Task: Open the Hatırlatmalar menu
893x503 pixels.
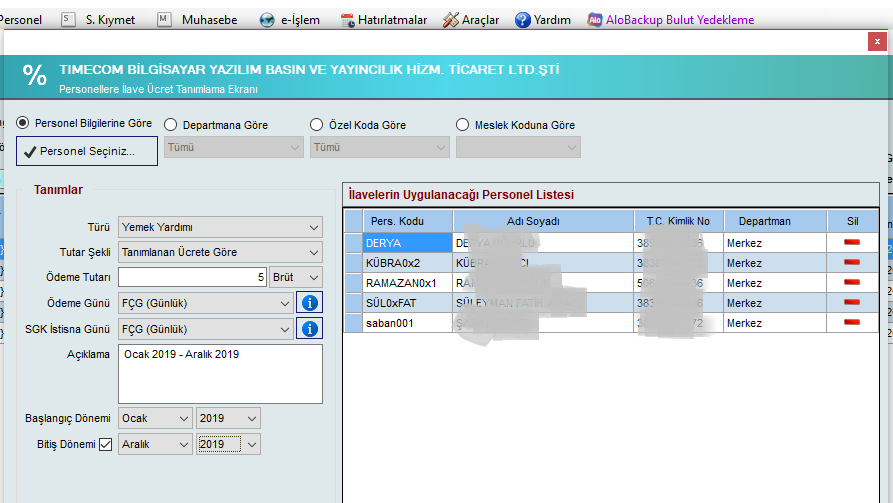Action: tap(392, 20)
